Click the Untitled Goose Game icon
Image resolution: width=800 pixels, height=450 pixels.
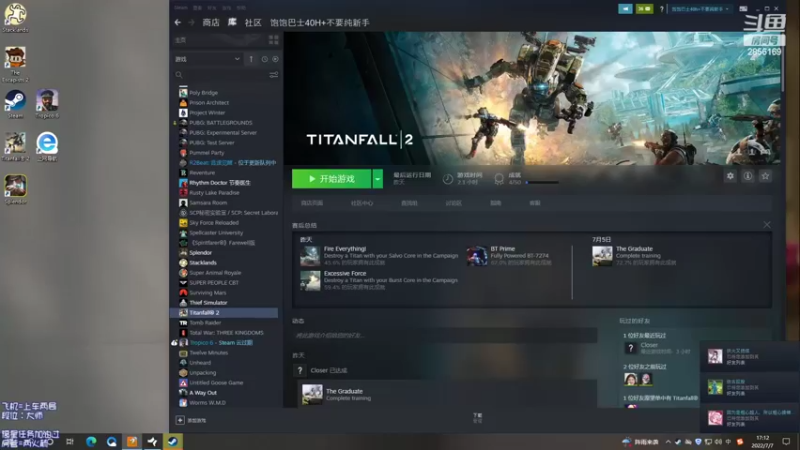tap(183, 383)
